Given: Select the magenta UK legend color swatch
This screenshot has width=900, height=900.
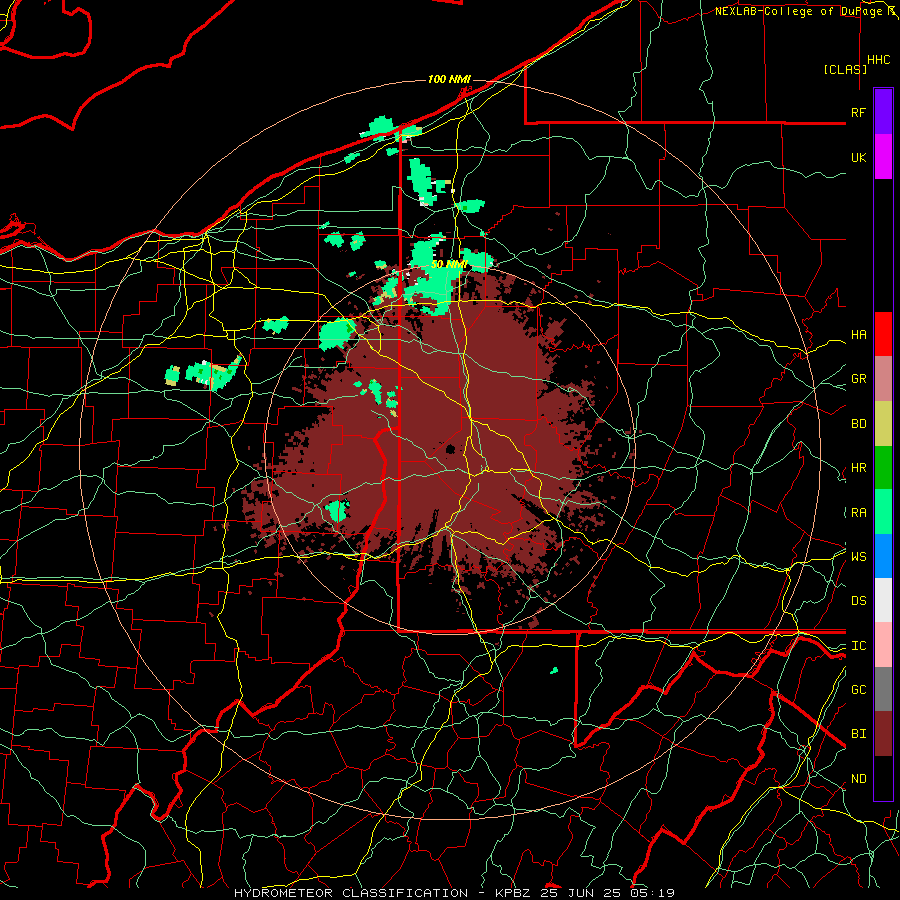Looking at the screenshot, I should click(x=883, y=157).
